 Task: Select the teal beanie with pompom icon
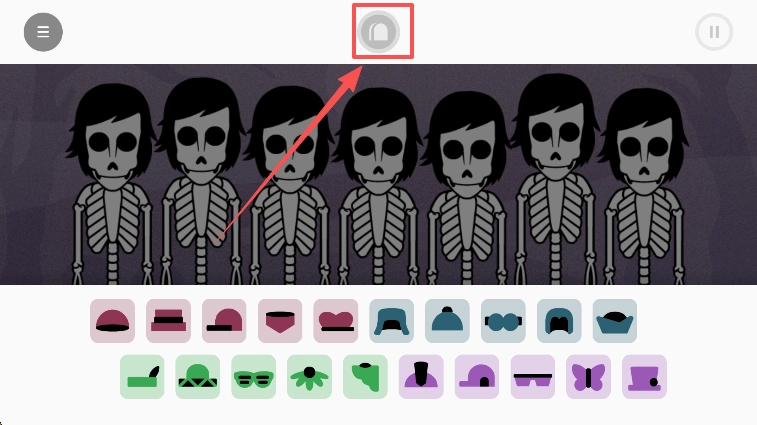pos(448,321)
